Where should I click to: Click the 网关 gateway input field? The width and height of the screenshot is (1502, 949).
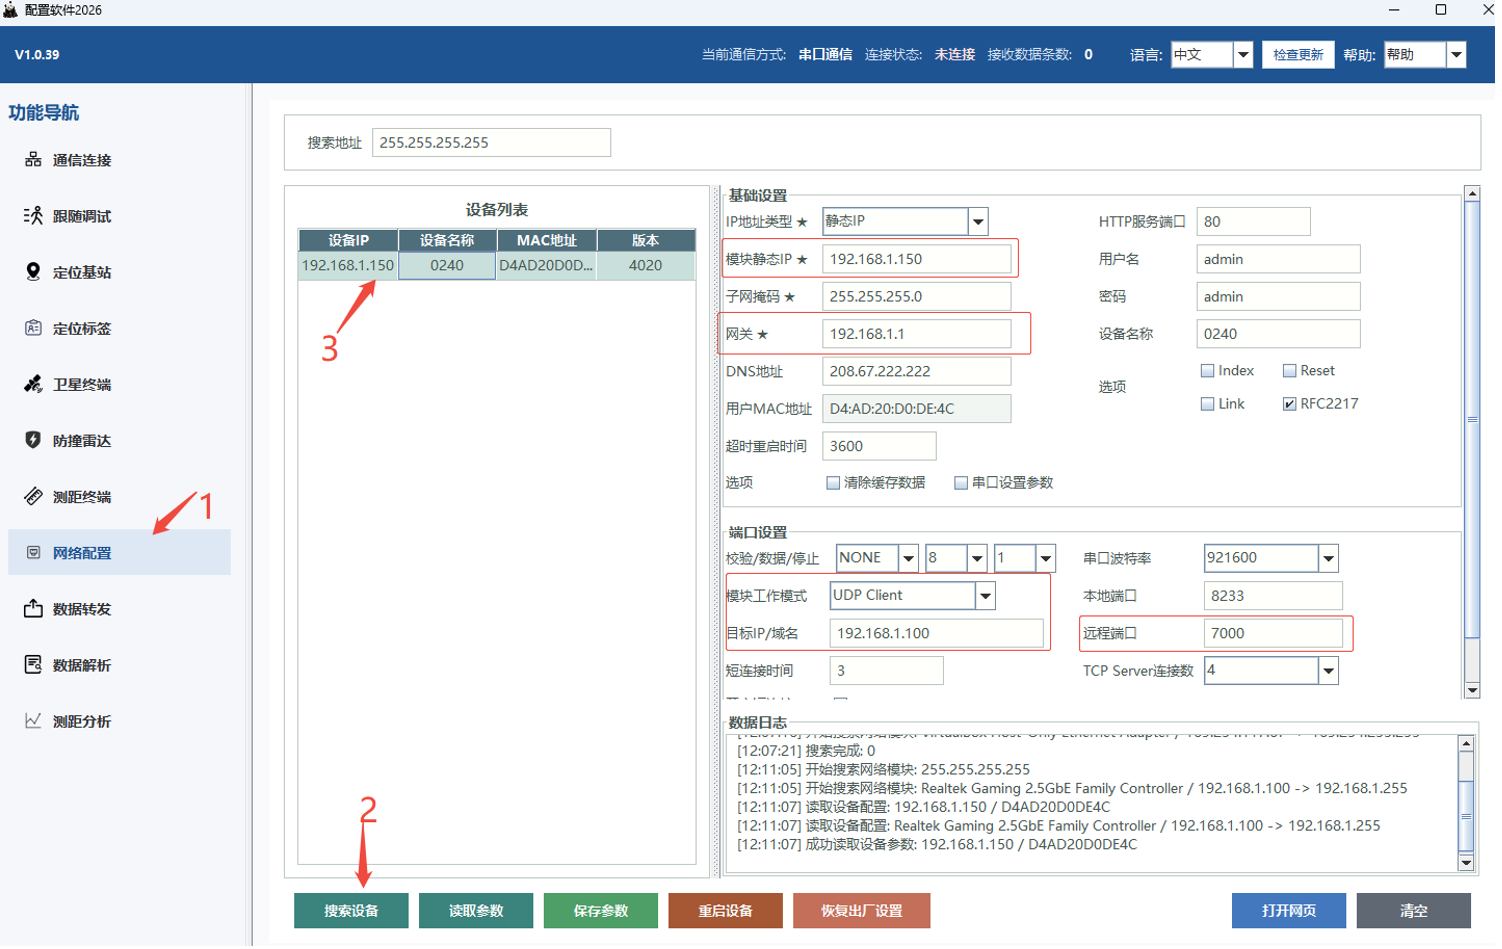tap(916, 334)
